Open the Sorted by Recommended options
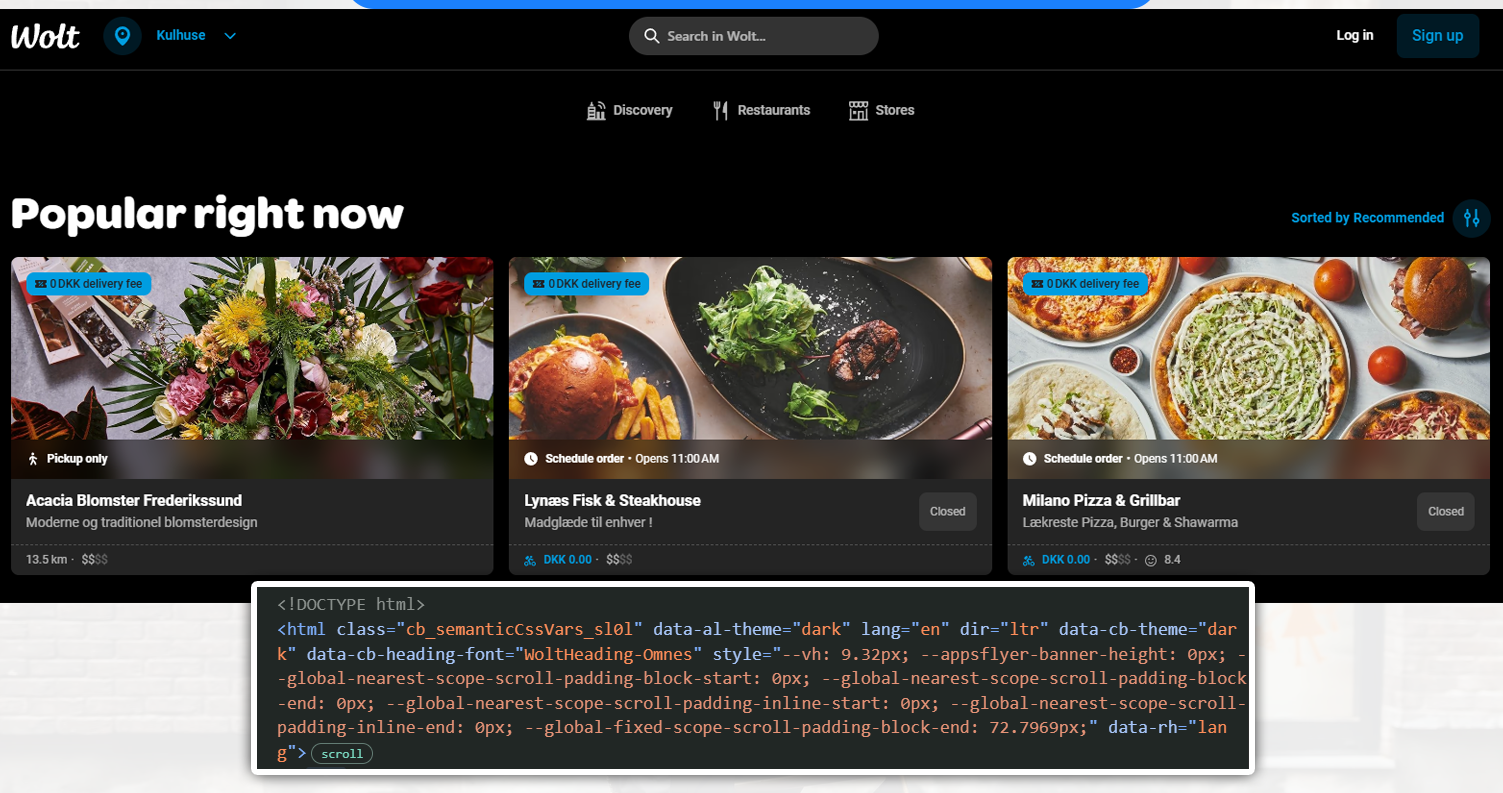Viewport: 1503px width, 793px height. click(x=1367, y=218)
